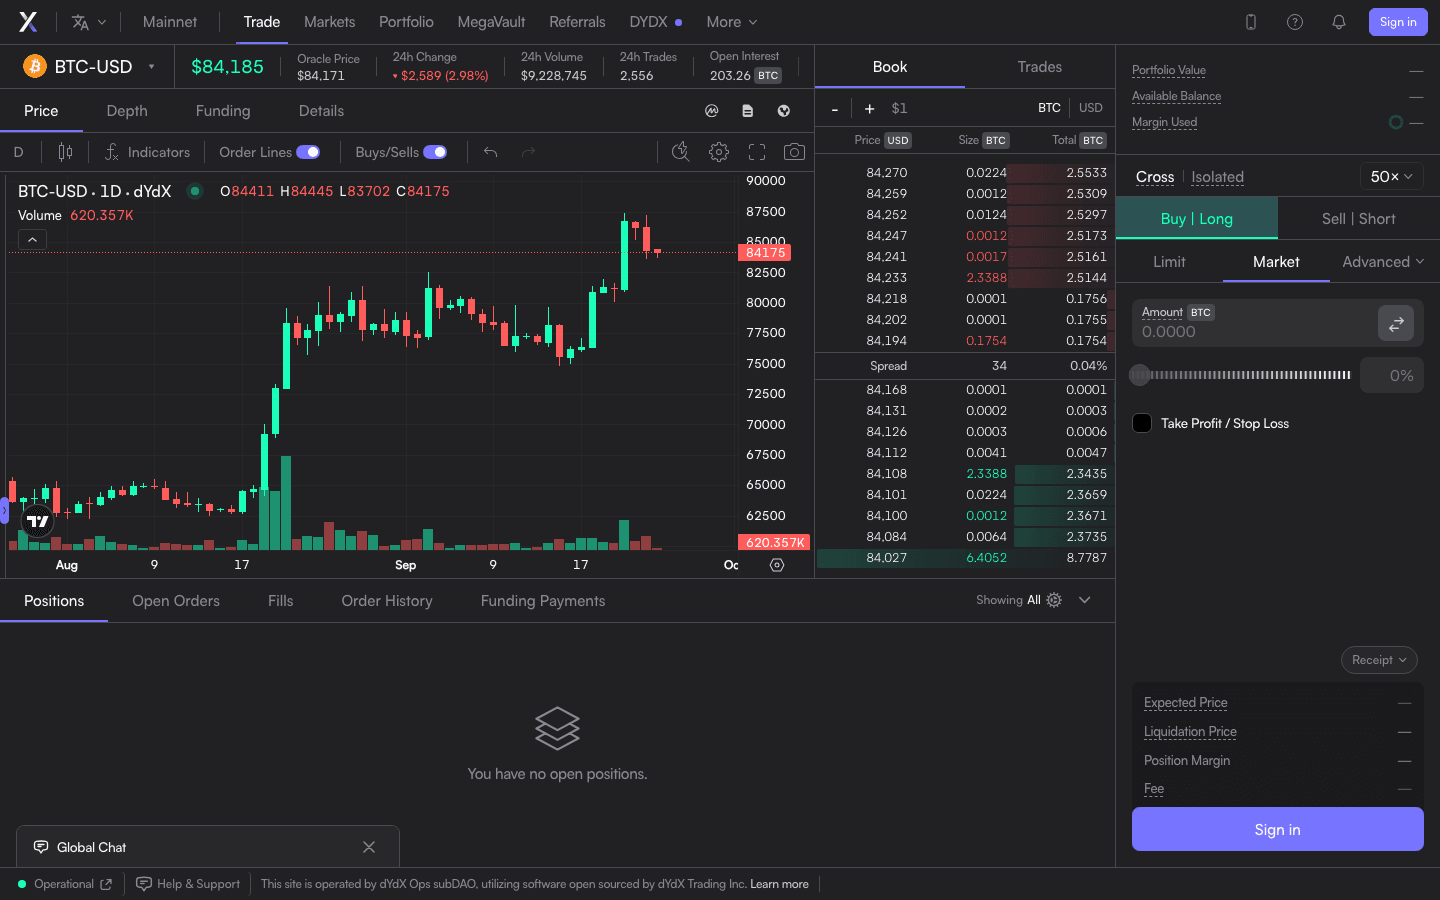Click the swap amount denomination icon
The width and height of the screenshot is (1440, 900).
tap(1396, 323)
